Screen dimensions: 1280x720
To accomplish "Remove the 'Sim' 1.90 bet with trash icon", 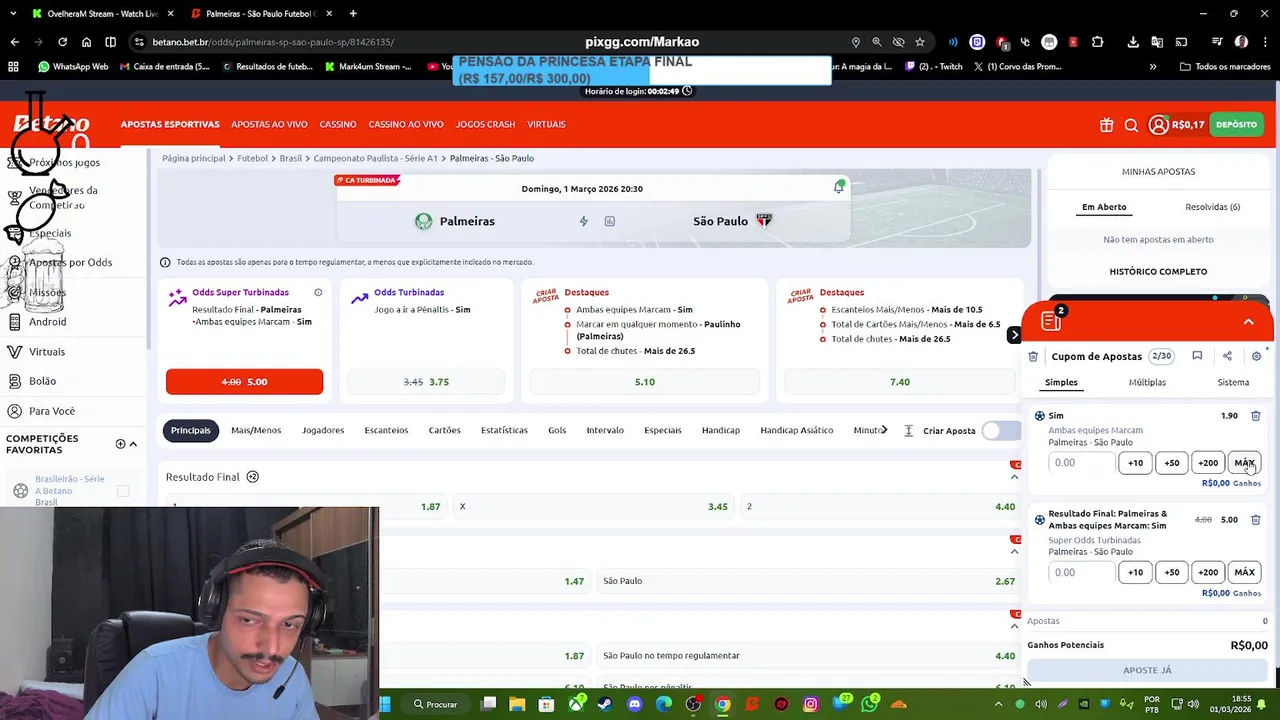I will (x=1256, y=416).
